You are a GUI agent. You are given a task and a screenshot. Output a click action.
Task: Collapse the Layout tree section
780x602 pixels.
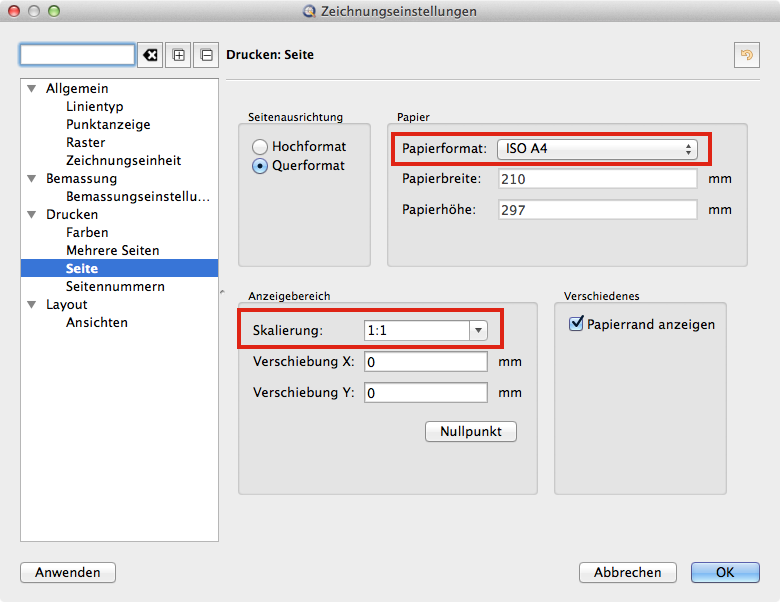(32, 305)
